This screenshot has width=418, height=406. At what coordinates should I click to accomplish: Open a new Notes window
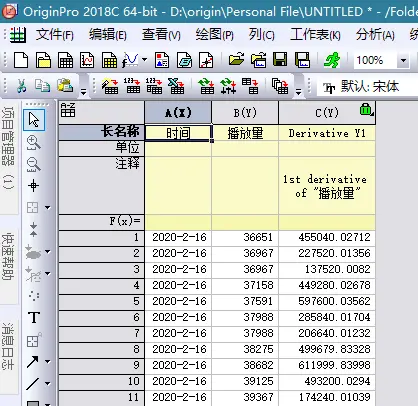click(184, 60)
